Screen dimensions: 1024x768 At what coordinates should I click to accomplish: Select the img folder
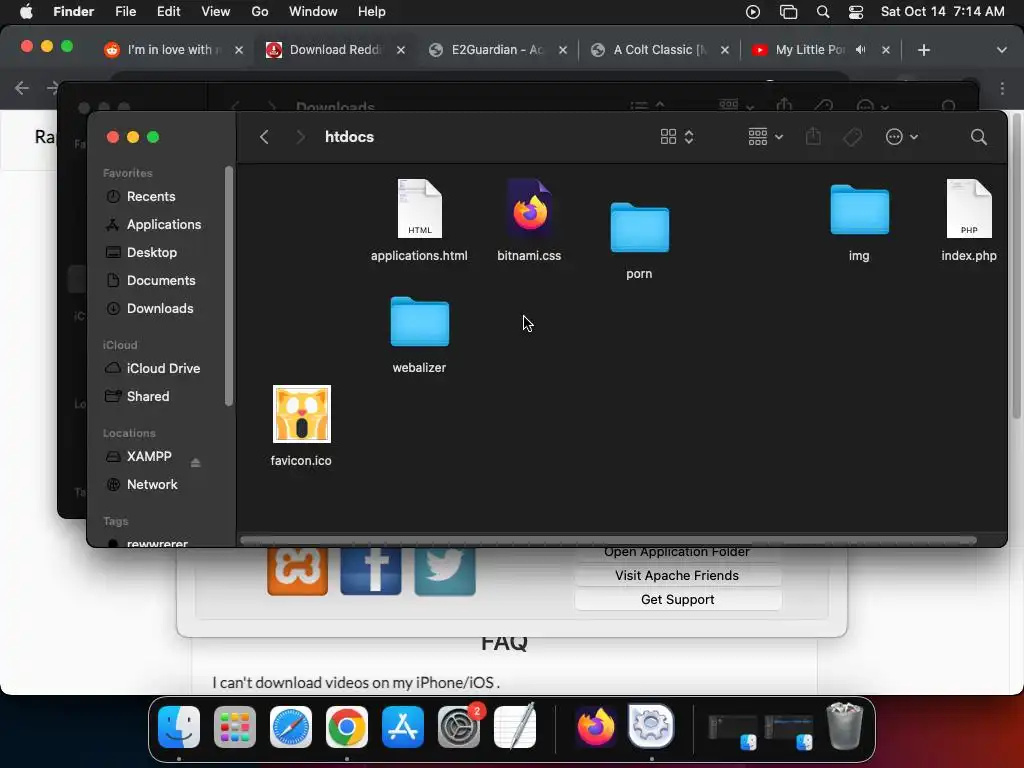coord(859,210)
